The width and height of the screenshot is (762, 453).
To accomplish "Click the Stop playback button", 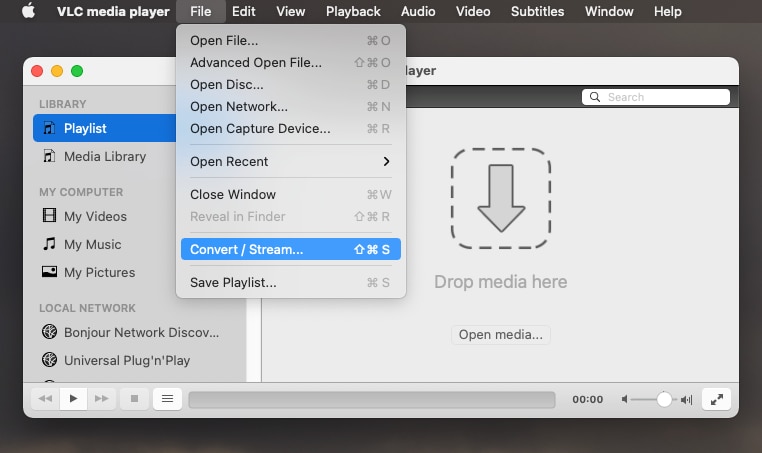I will tap(135, 399).
